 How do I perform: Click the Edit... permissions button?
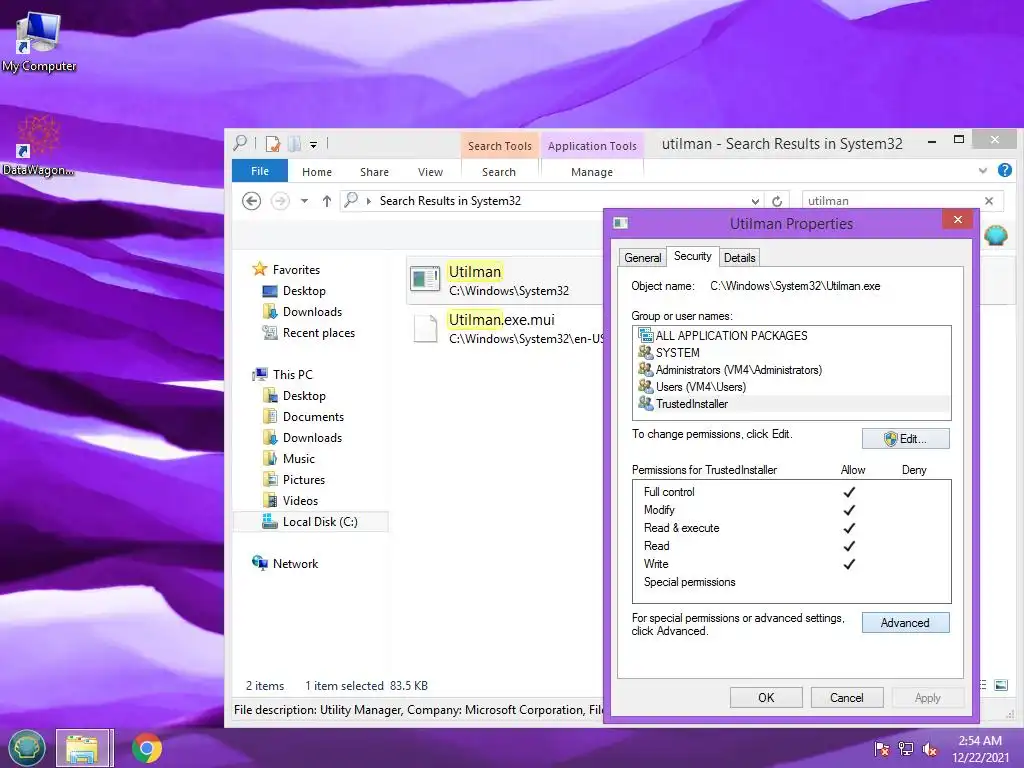[905, 439]
